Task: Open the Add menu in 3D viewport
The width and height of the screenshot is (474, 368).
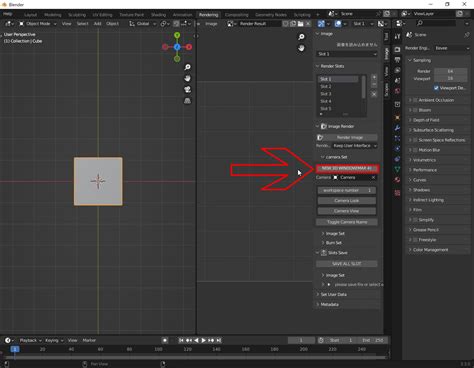Action: (x=97, y=24)
